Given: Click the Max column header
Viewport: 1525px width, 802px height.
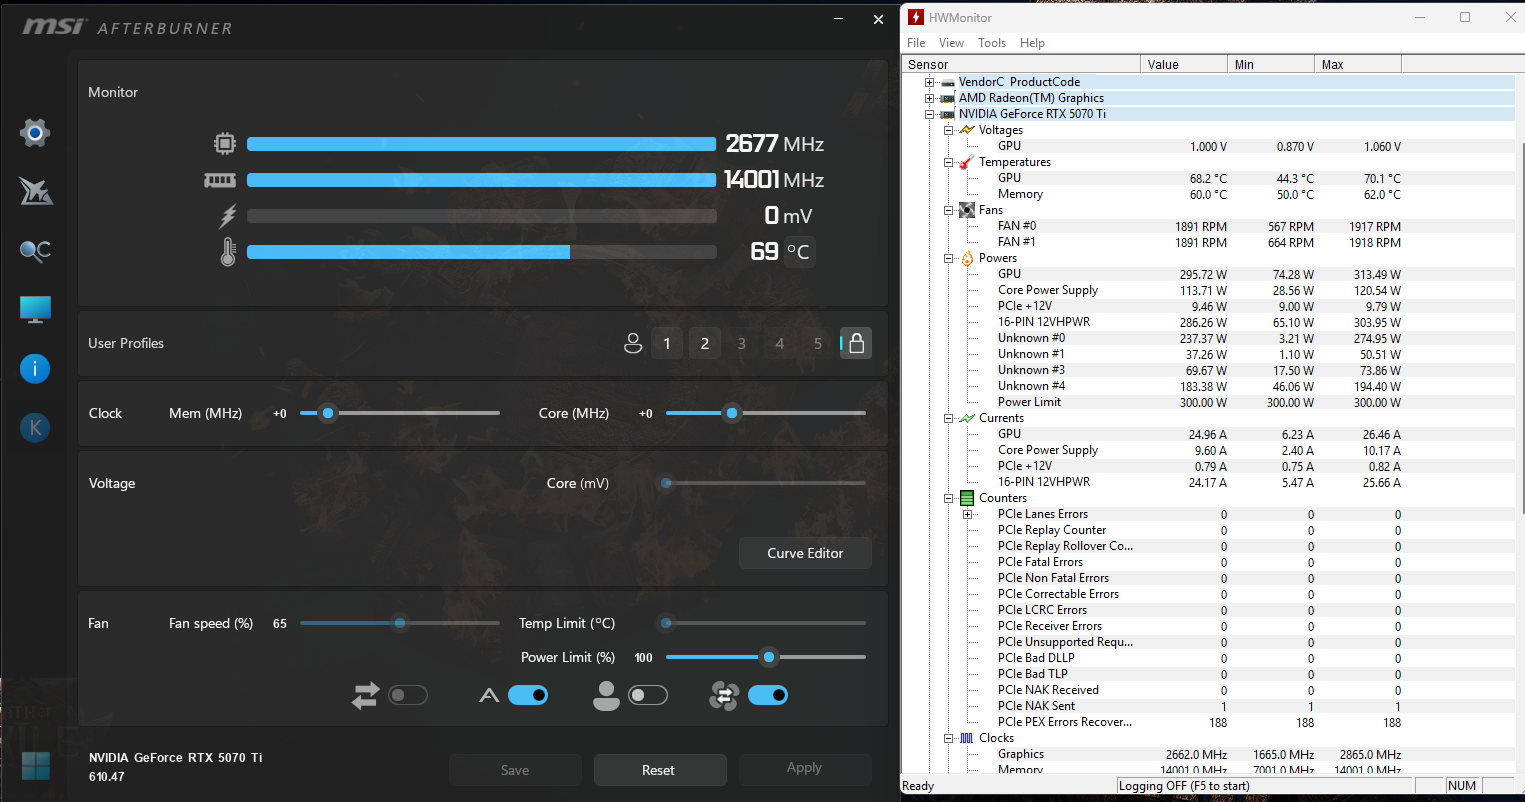Looking at the screenshot, I should click(1358, 64).
